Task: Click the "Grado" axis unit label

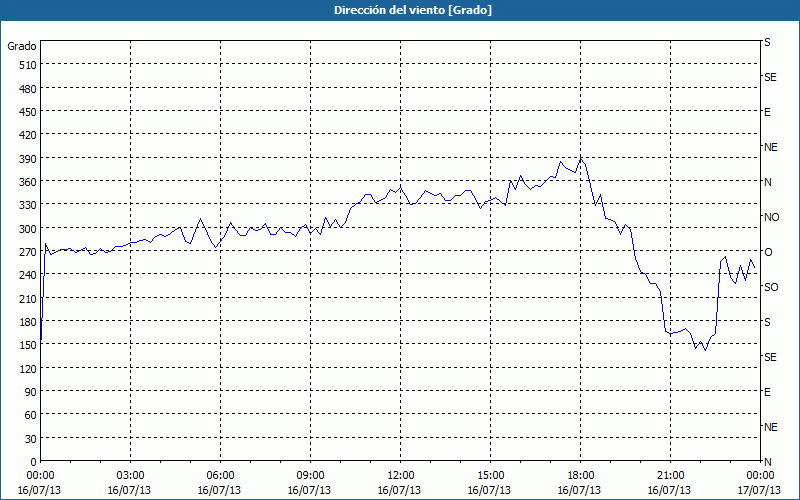Action: 22,46
